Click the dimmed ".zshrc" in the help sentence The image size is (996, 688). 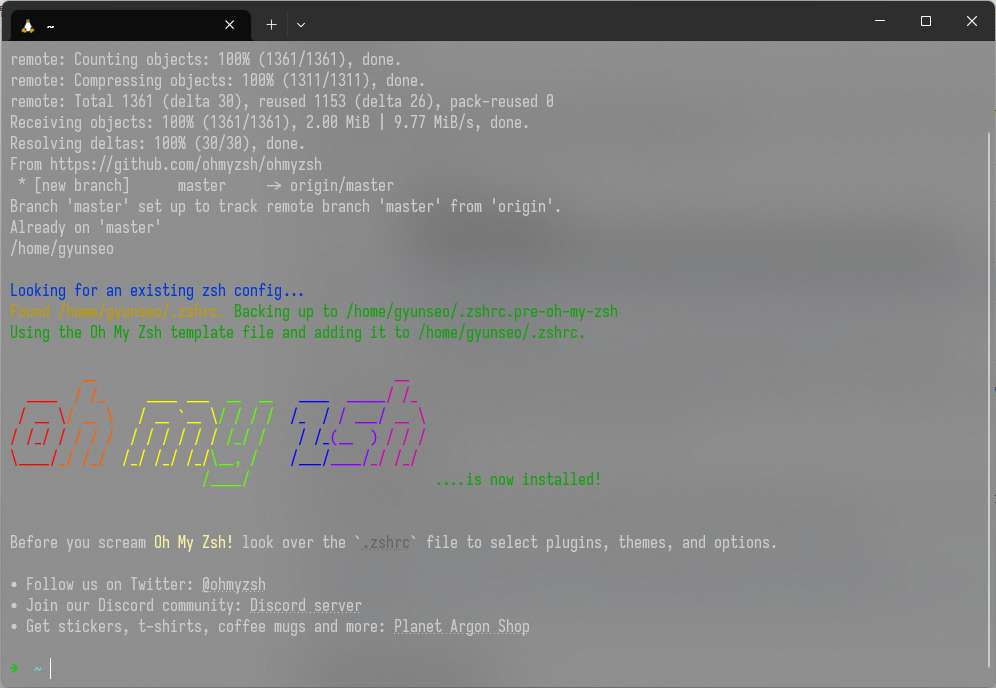386,542
